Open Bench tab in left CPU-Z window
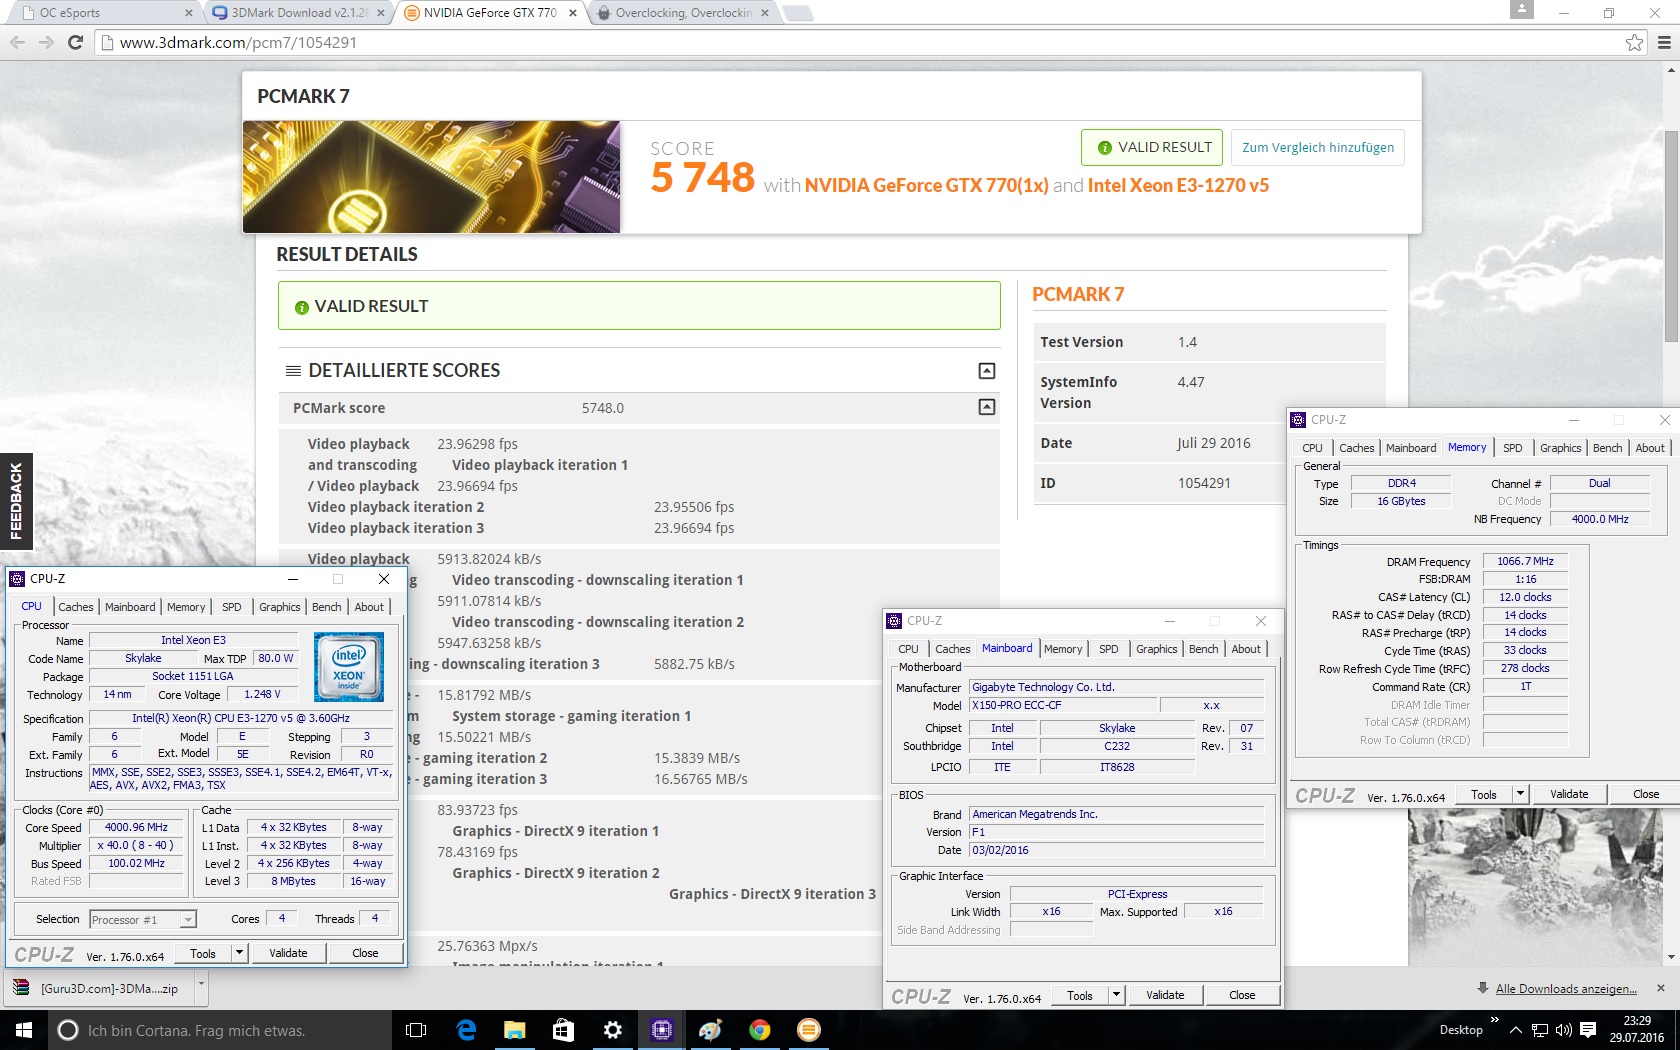This screenshot has width=1680, height=1050. click(327, 607)
